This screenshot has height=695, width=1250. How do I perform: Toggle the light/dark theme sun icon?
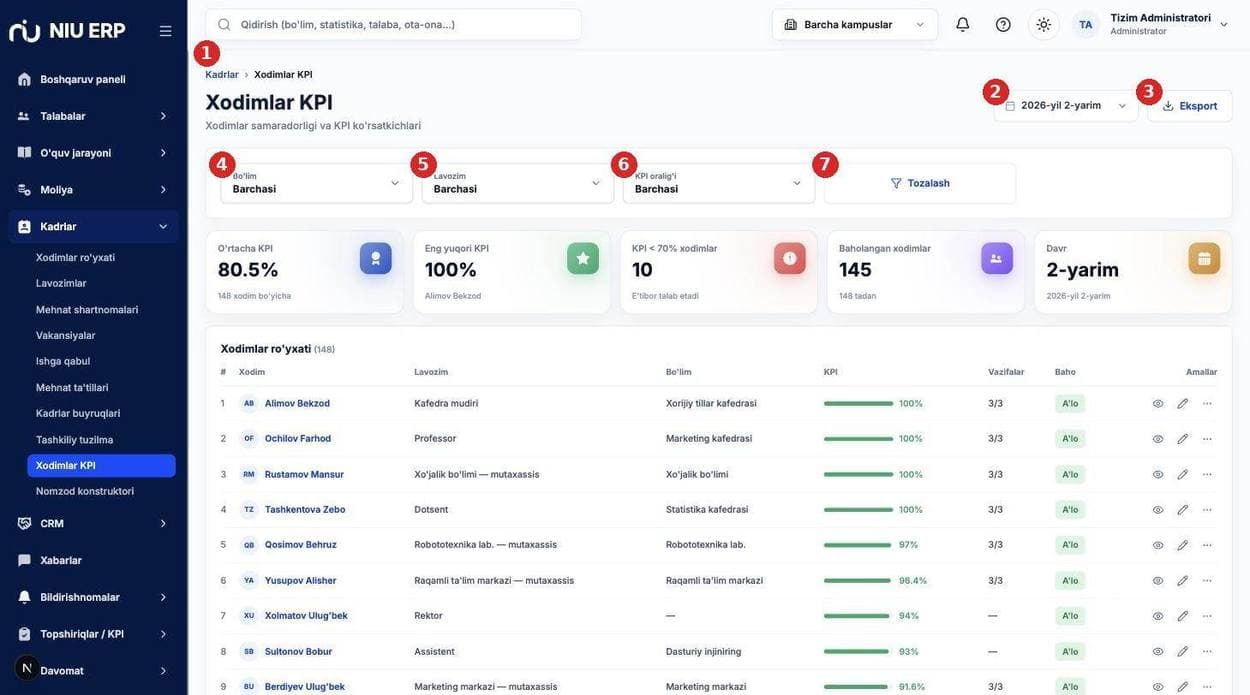point(1044,24)
